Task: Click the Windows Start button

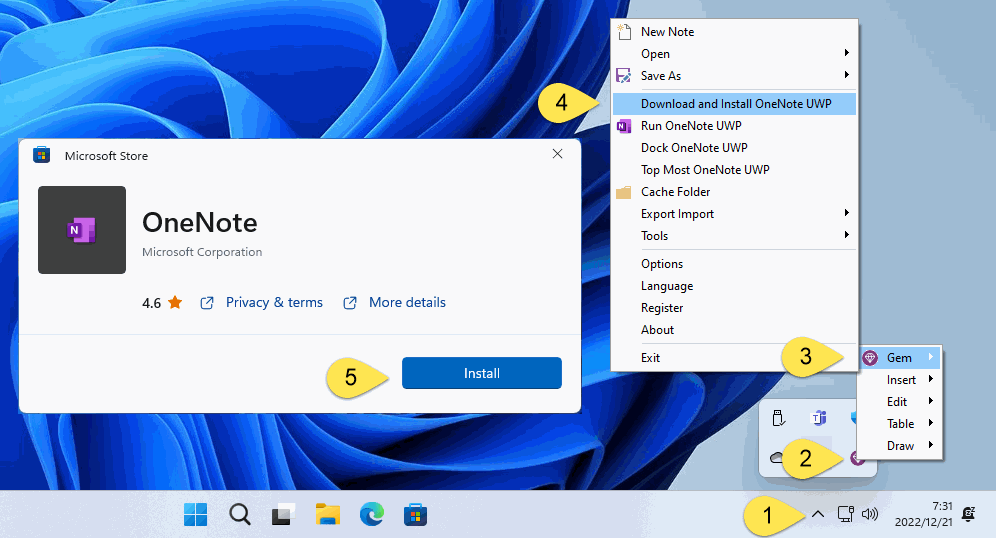Action: 196,514
